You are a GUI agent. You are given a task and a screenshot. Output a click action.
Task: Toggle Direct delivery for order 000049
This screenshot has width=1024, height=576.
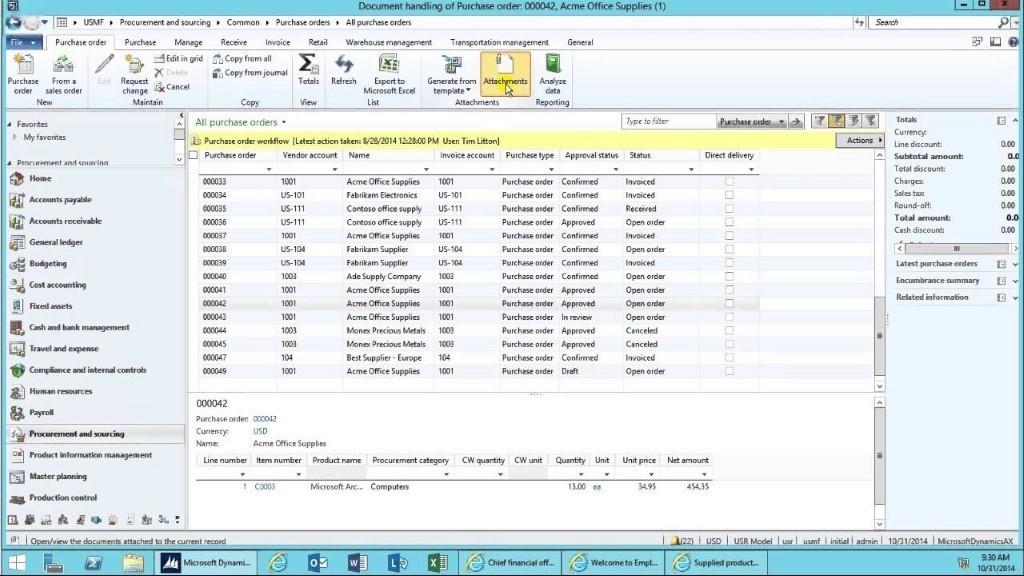click(x=729, y=371)
